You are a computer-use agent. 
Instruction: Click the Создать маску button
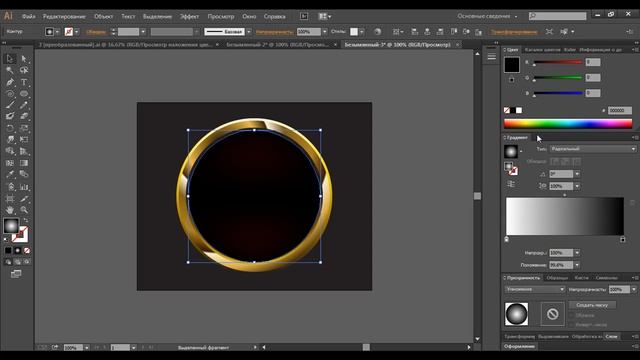point(592,305)
